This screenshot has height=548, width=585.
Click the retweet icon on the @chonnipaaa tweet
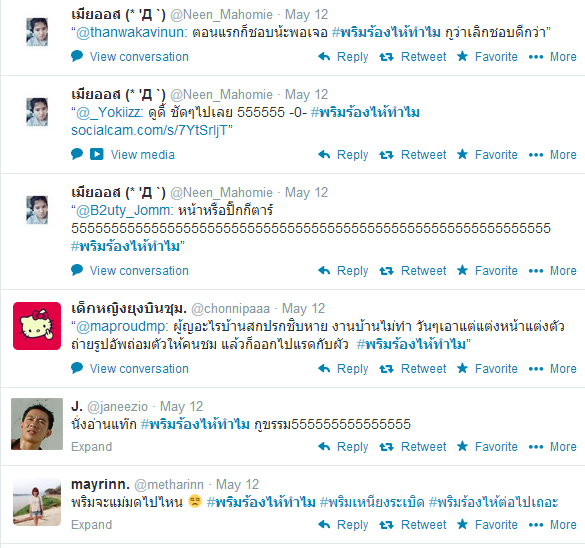tap(387, 369)
